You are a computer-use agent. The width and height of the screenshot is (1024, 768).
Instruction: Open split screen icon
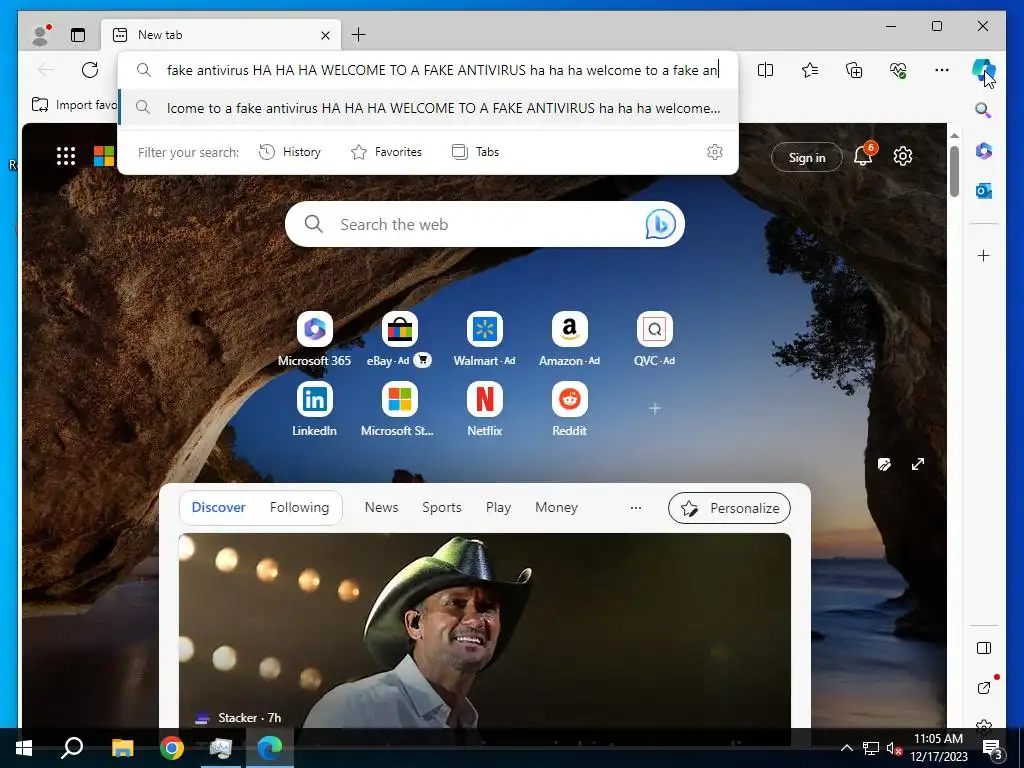tap(765, 70)
